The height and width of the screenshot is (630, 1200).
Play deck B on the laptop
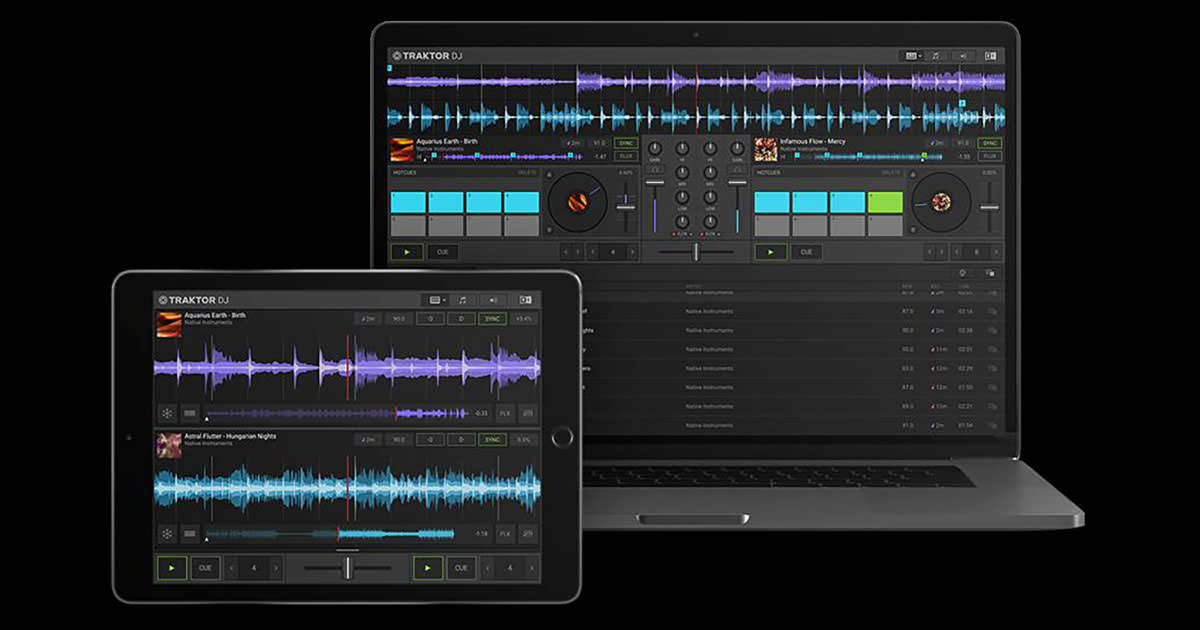pos(770,252)
